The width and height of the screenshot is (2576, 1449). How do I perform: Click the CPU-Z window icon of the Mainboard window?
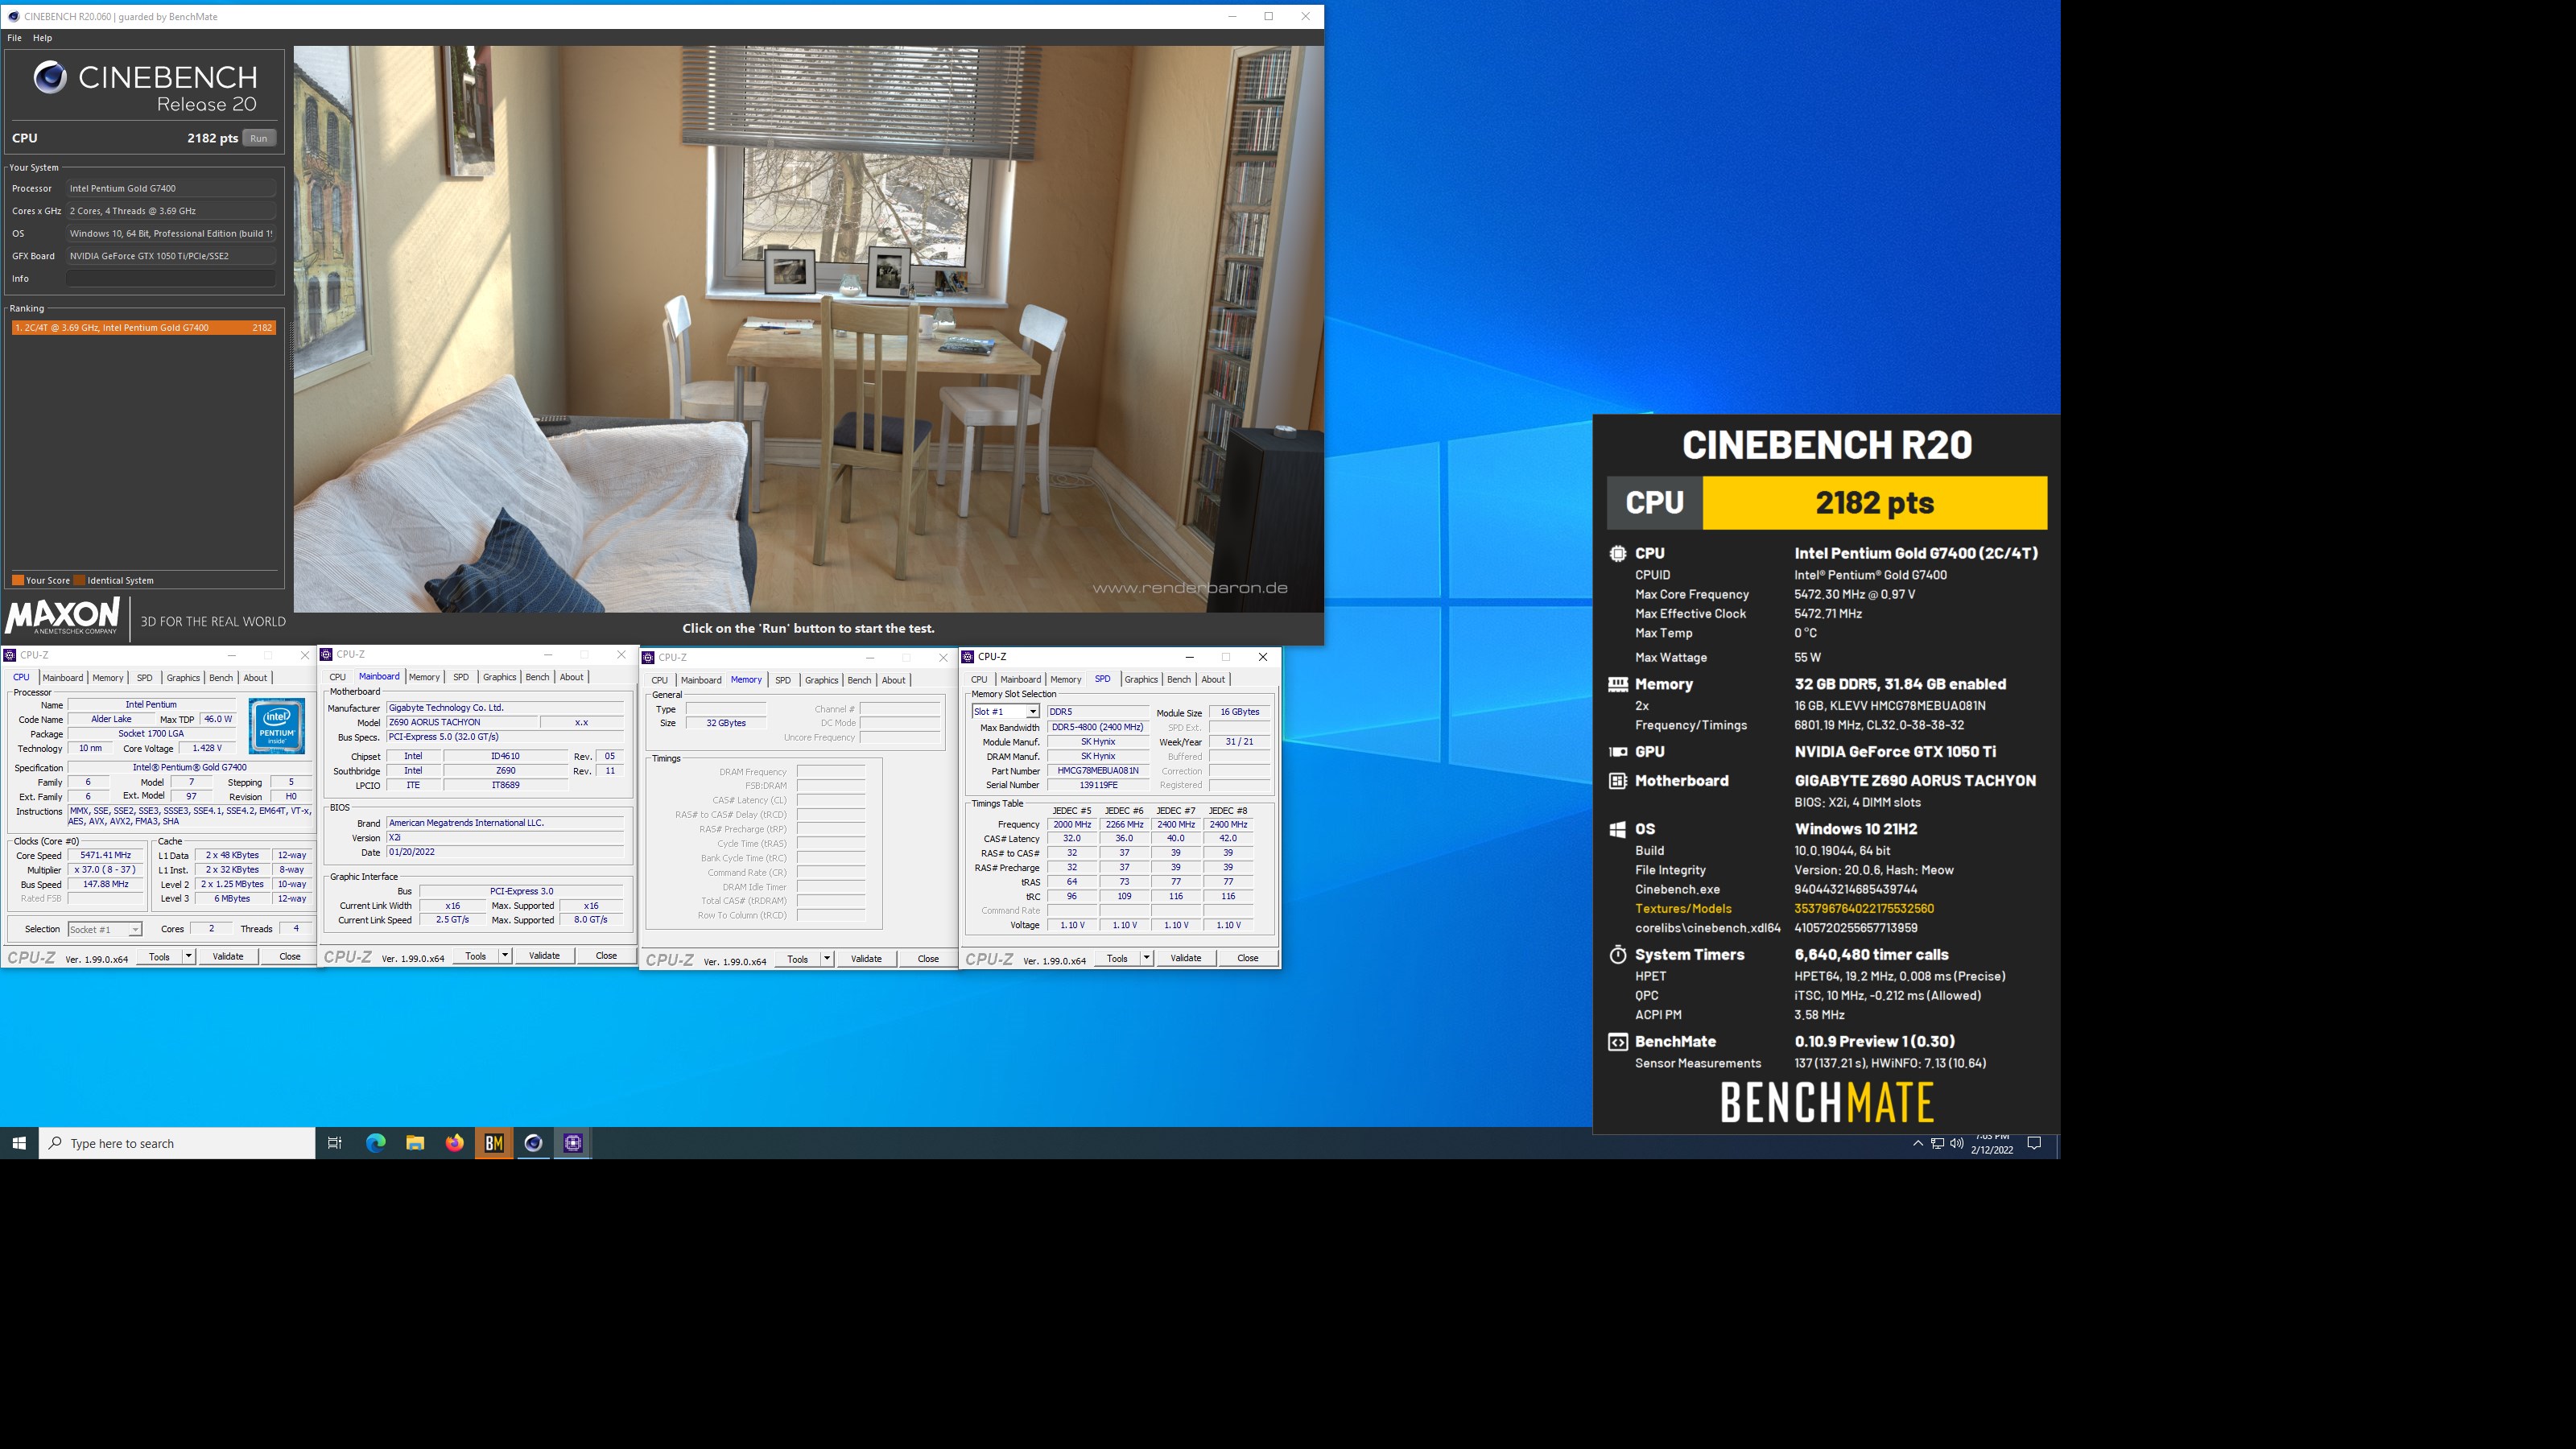[x=326, y=654]
